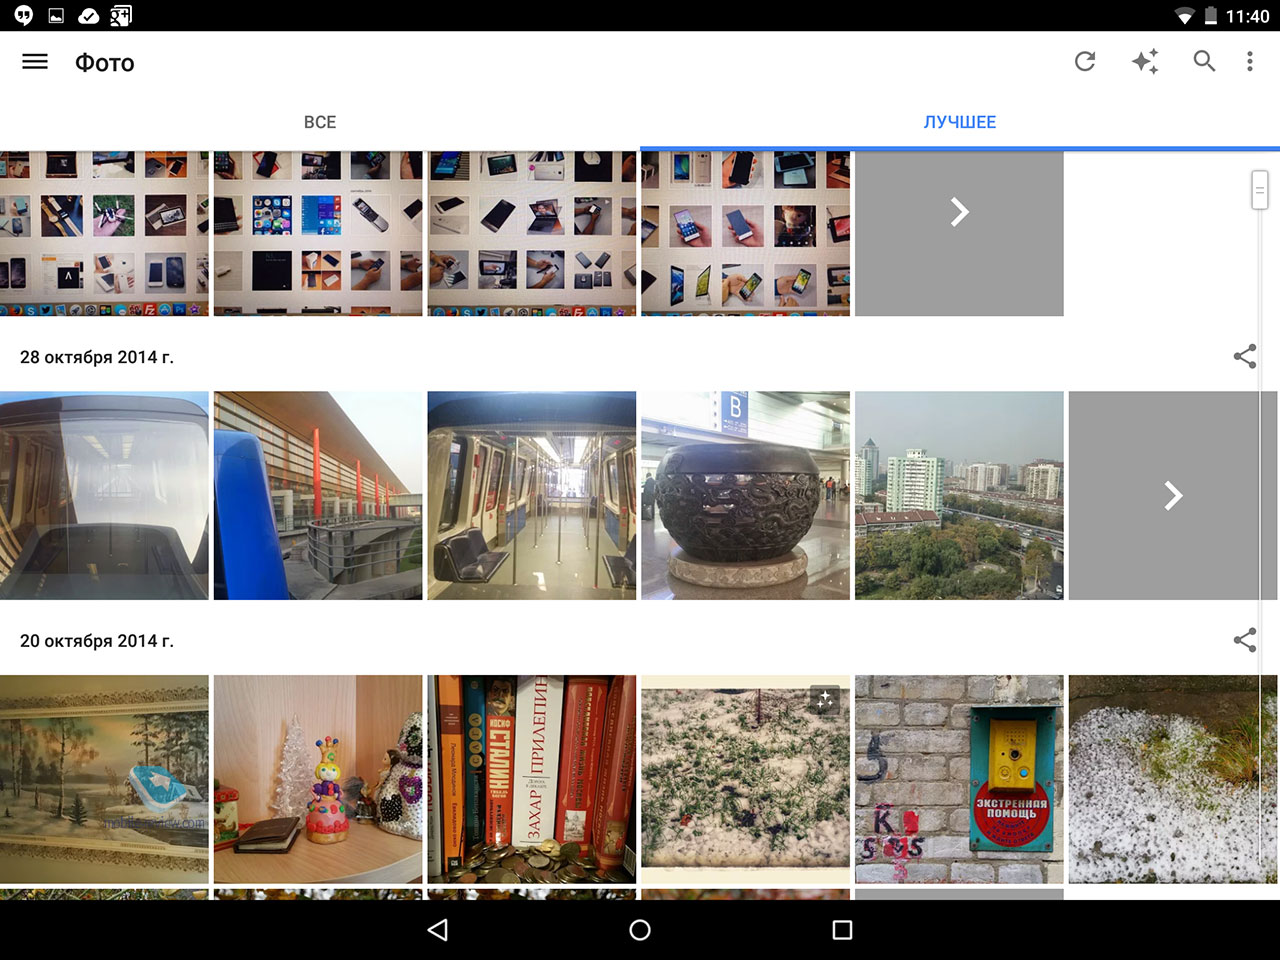Screen dimensions: 1280x960
Task: Open the three-dot overflow menu
Action: click(x=1249, y=62)
